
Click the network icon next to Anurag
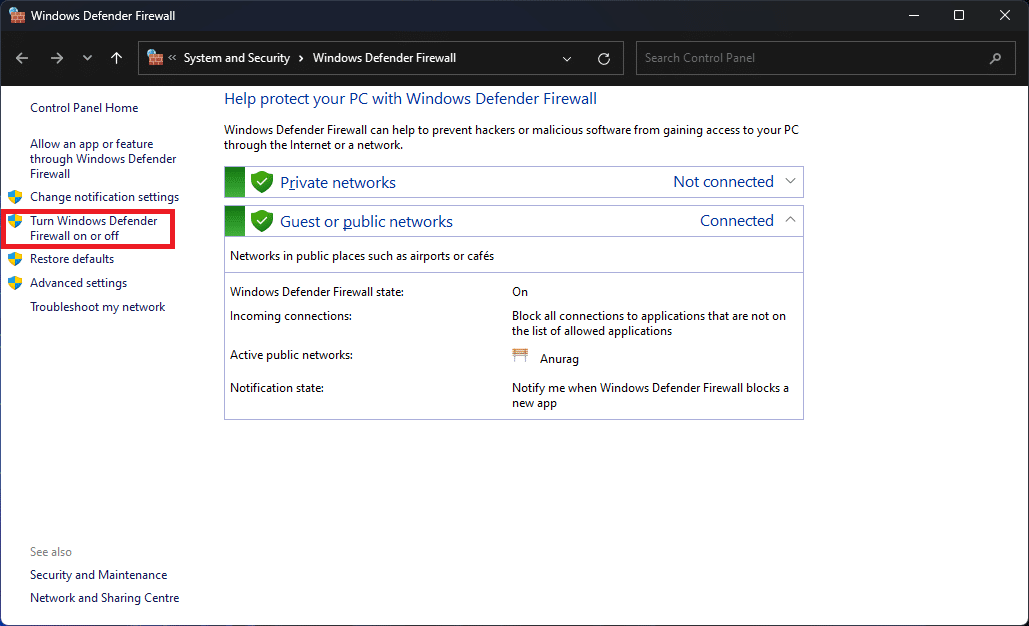click(x=520, y=355)
